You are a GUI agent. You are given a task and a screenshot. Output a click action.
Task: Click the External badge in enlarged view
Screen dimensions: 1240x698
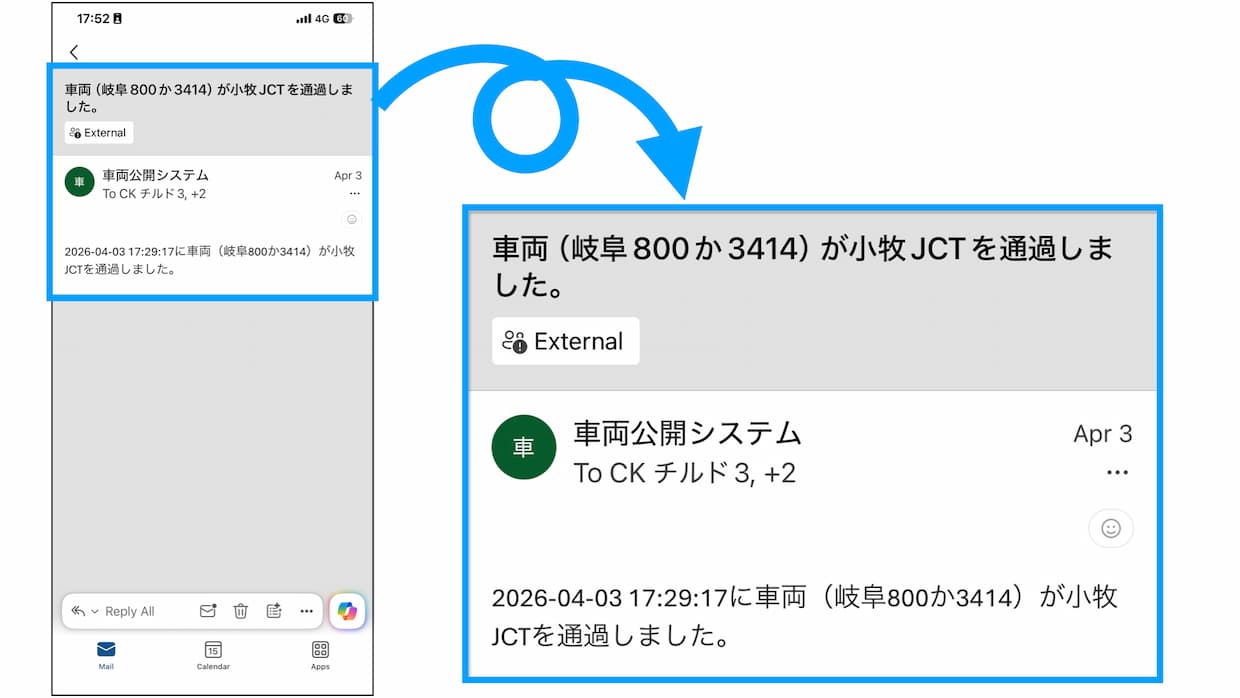coord(566,342)
